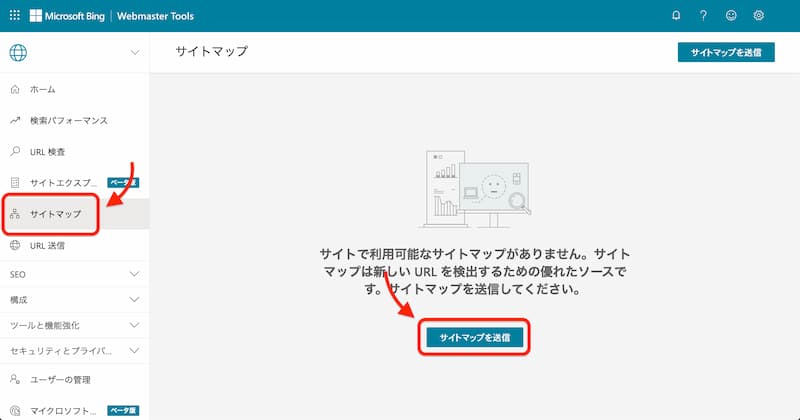Open サイトエクスプローラー menu item
This screenshot has height=420, width=800.
point(74,183)
